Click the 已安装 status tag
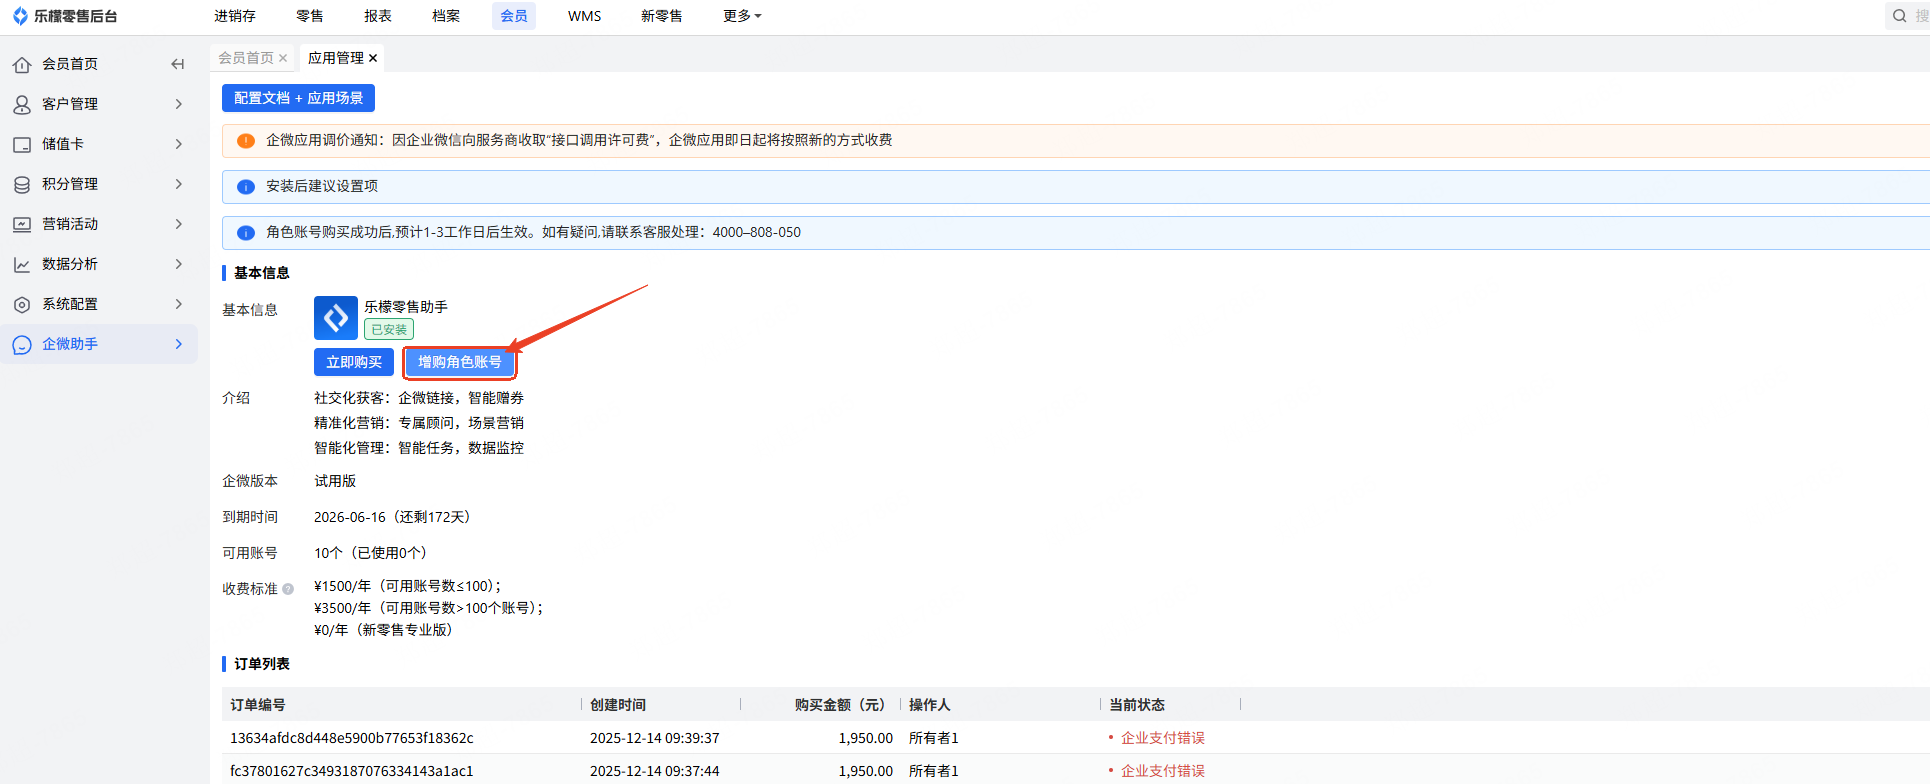The image size is (1930, 784). tap(389, 329)
